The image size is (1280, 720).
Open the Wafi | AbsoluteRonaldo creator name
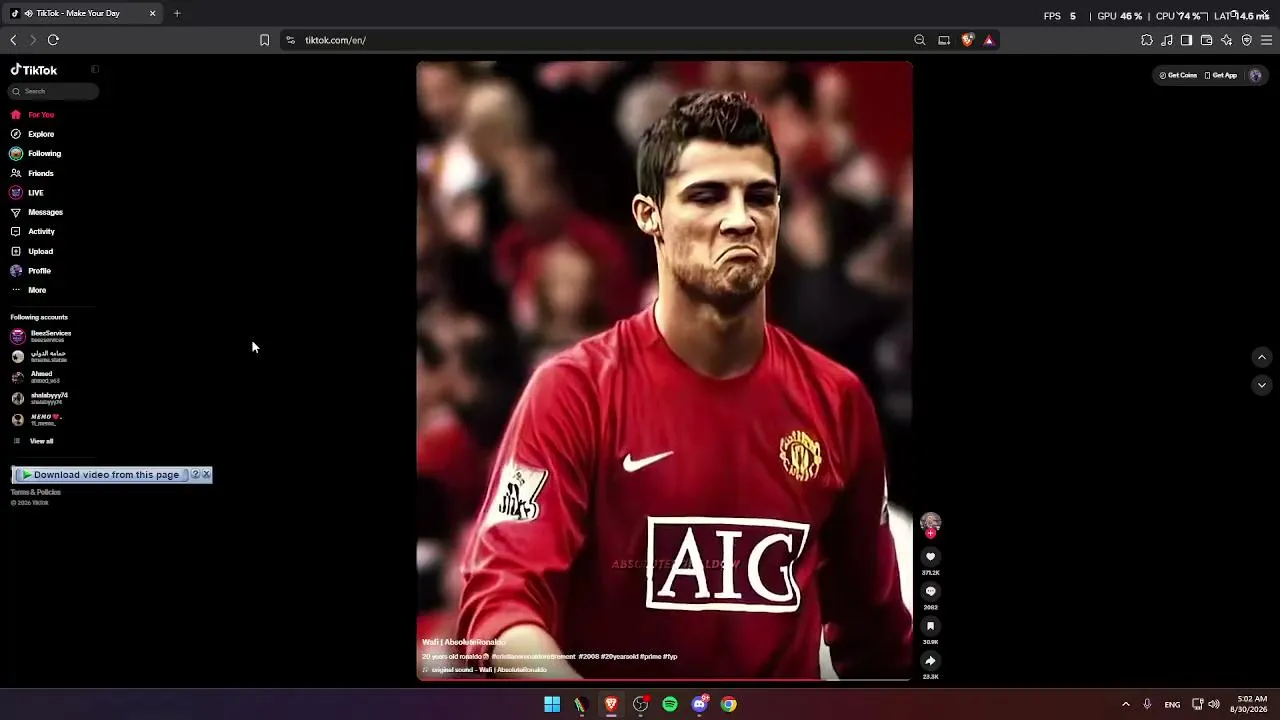464,642
